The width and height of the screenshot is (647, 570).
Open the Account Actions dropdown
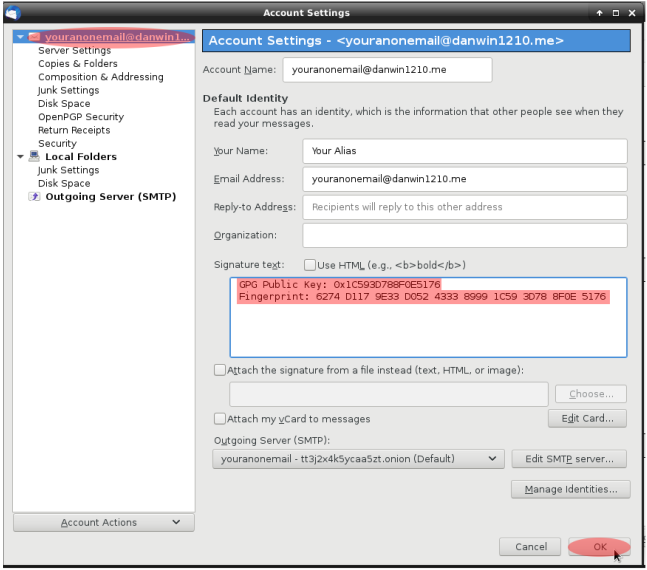[104, 522]
